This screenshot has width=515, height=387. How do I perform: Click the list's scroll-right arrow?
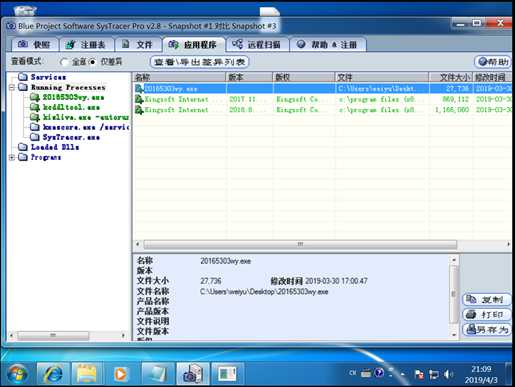point(508,244)
